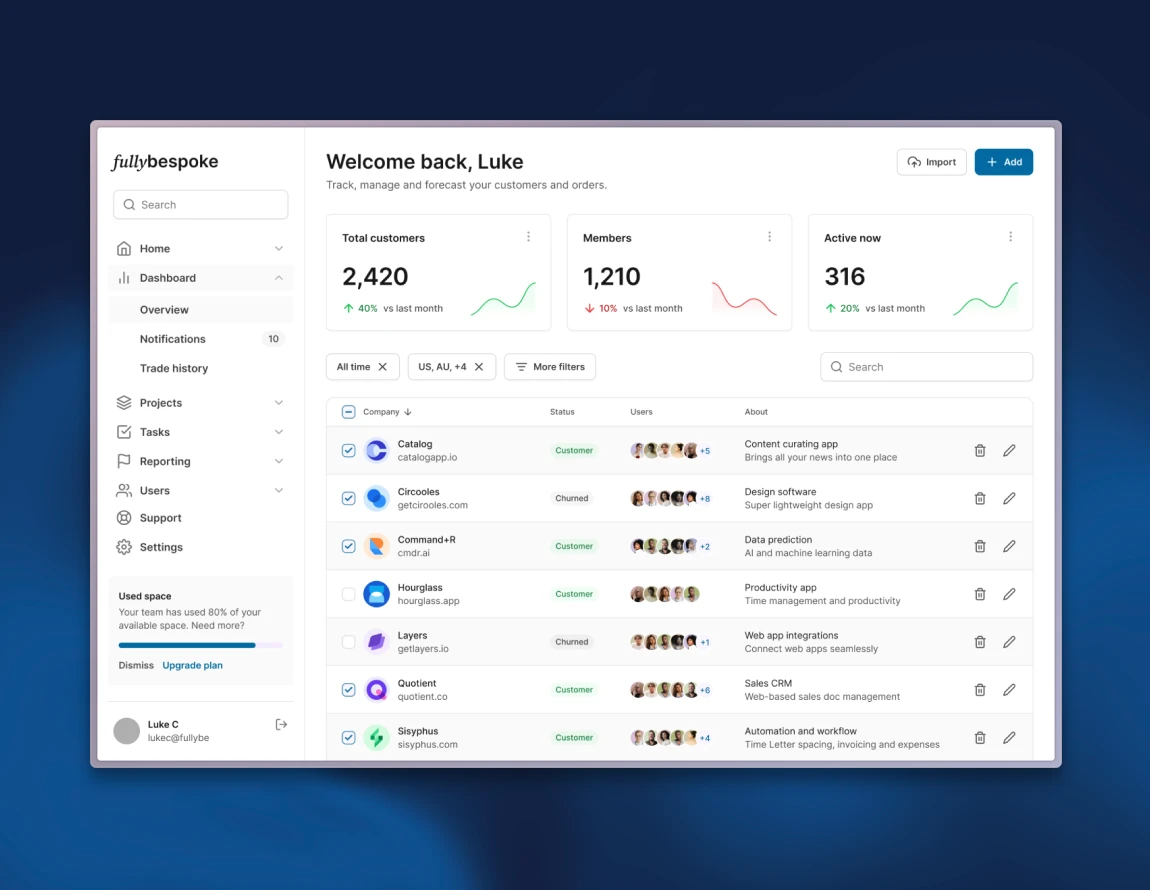Viewport: 1150px width, 890px height.
Task: Click the Churned status on Circooles row
Action: click(571, 498)
